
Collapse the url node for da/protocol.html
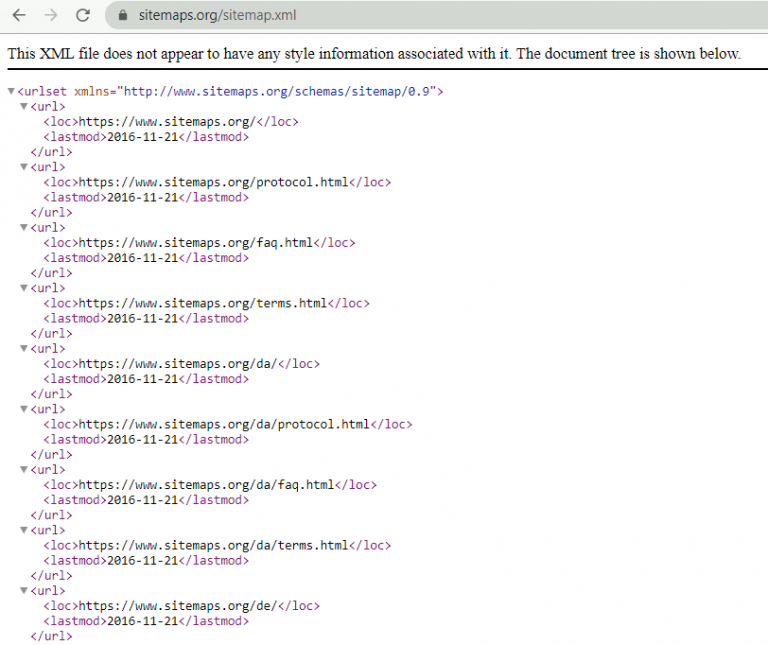pyautogui.click(x=24, y=408)
